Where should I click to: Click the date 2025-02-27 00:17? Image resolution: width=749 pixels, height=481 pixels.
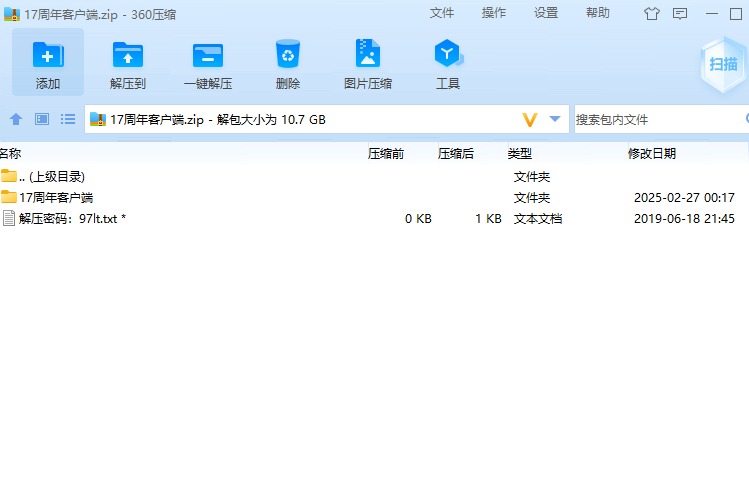pos(684,198)
